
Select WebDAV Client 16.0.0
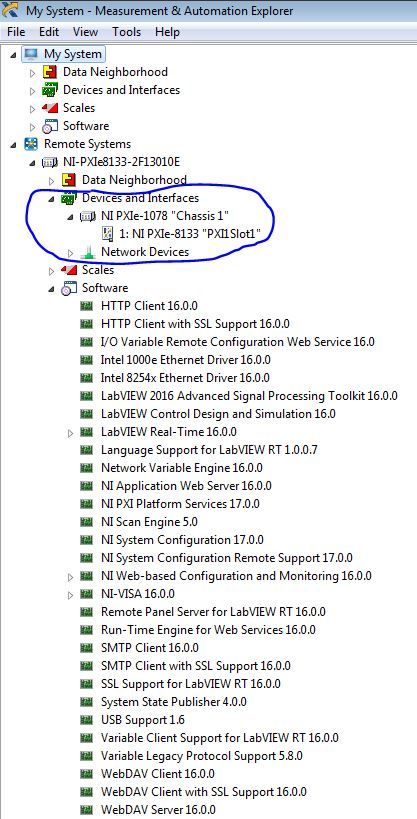[x=157, y=775]
